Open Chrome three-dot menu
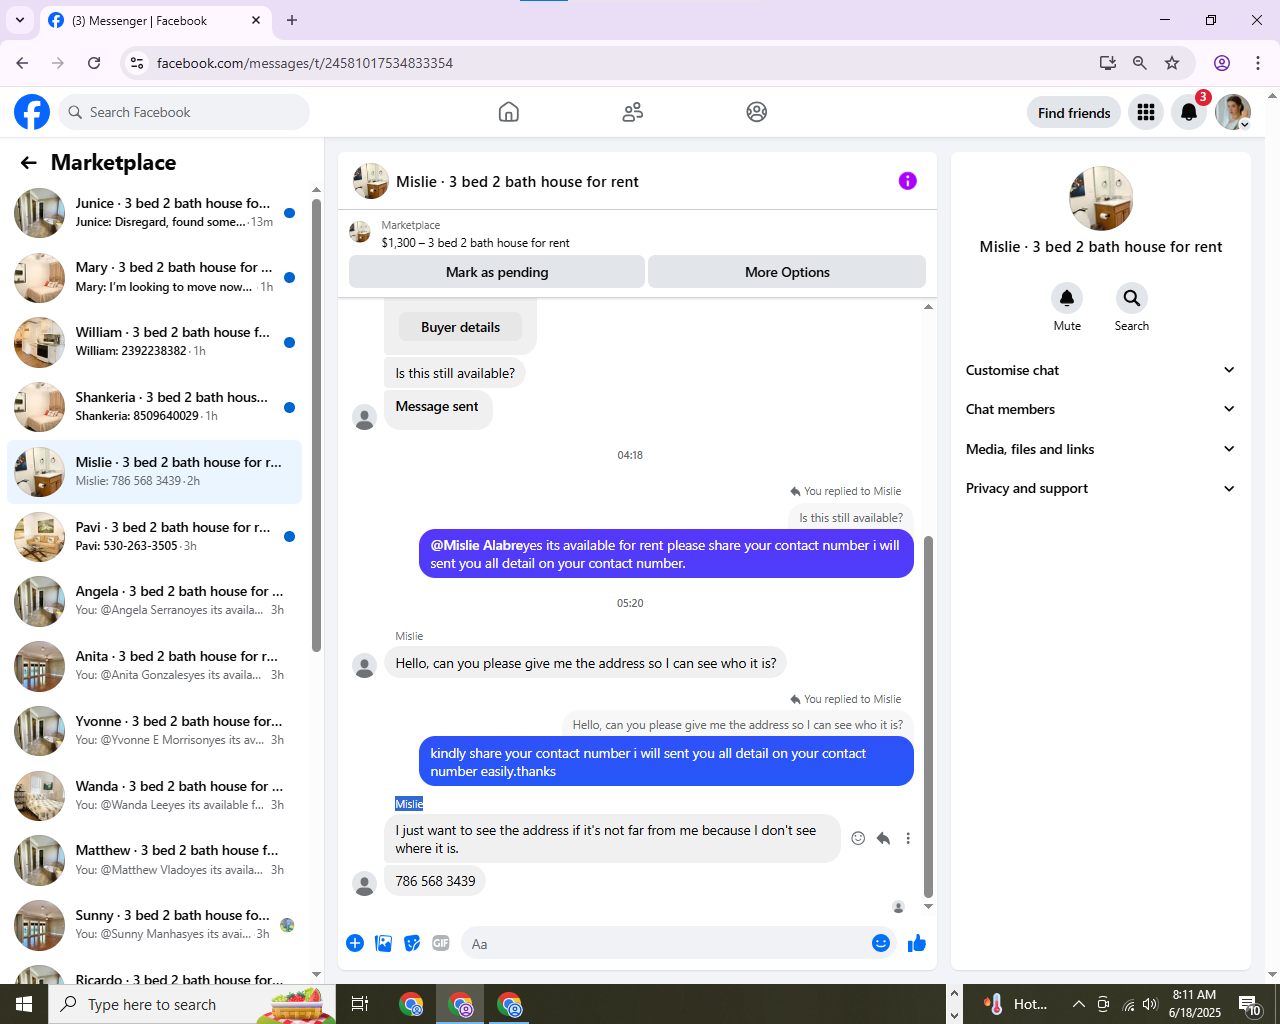 coord(1258,63)
